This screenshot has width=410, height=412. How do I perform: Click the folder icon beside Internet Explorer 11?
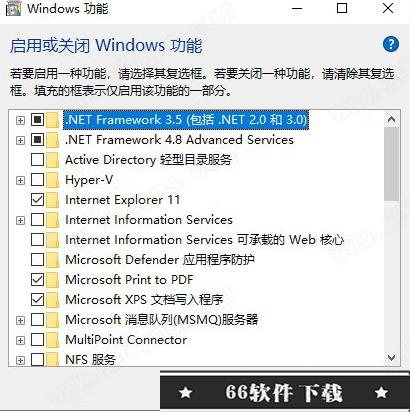(52, 200)
